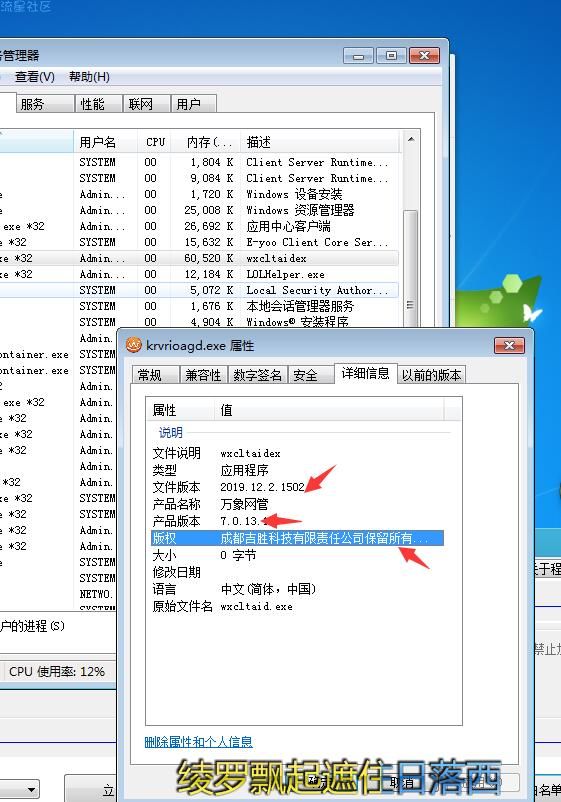Image resolution: width=561 pixels, height=802 pixels.
Task: Switch to the 服务 tab in Task Manager
Action: 45,104
